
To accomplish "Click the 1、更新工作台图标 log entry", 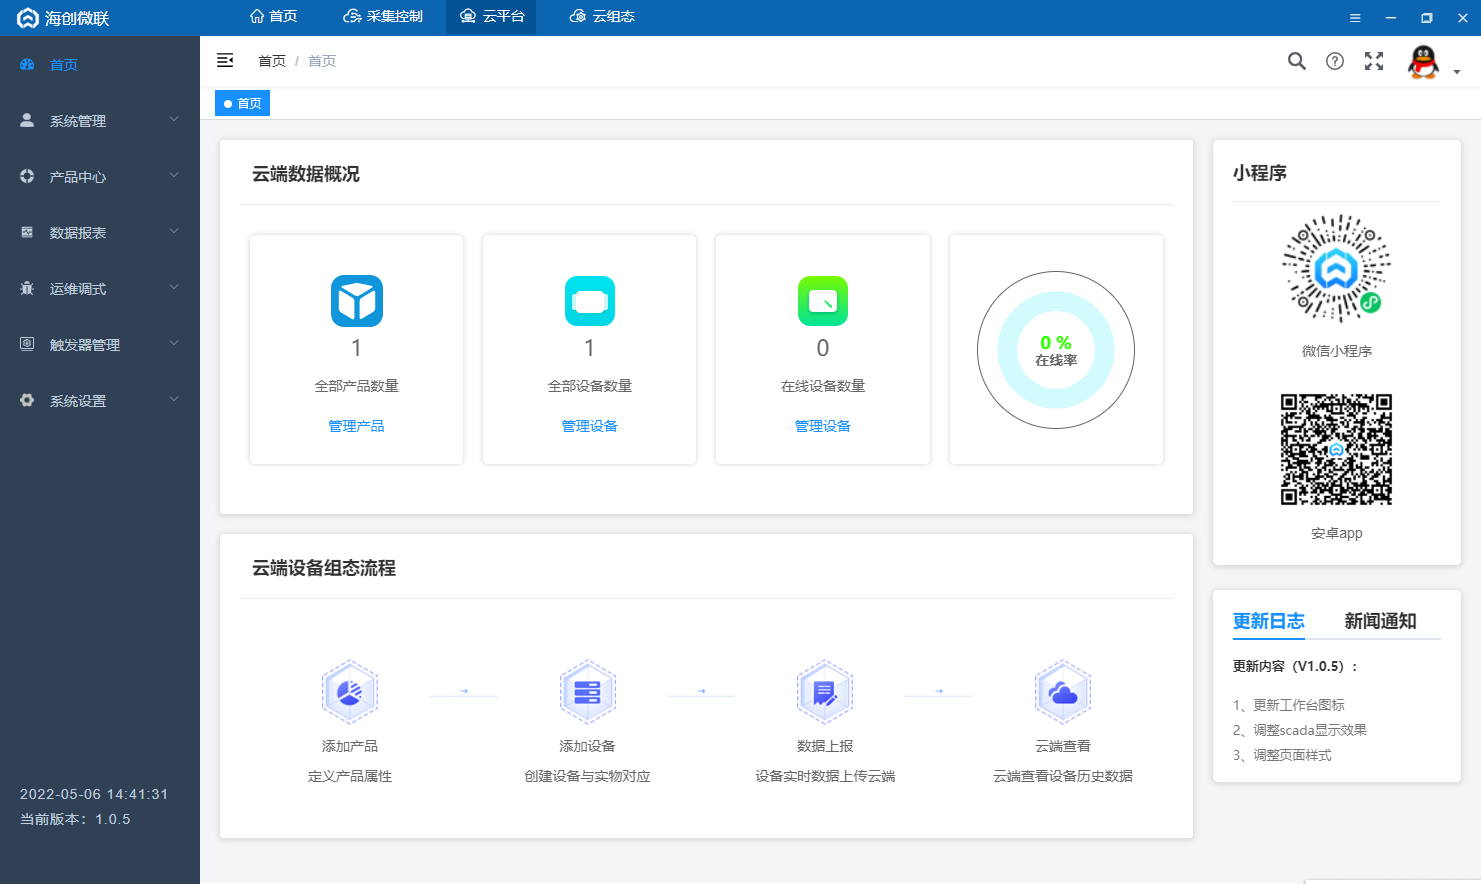I will 1289,705.
